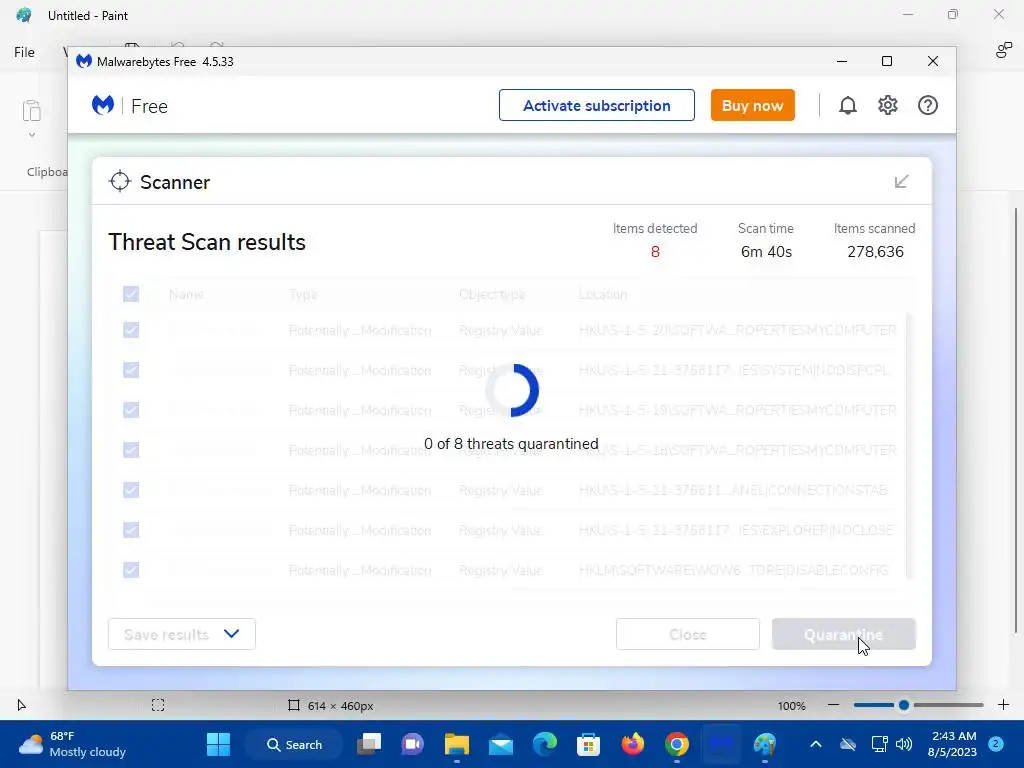The width and height of the screenshot is (1024, 768).
Task: Expand the Paste dropdown arrow in Paint
Action: coord(31,135)
